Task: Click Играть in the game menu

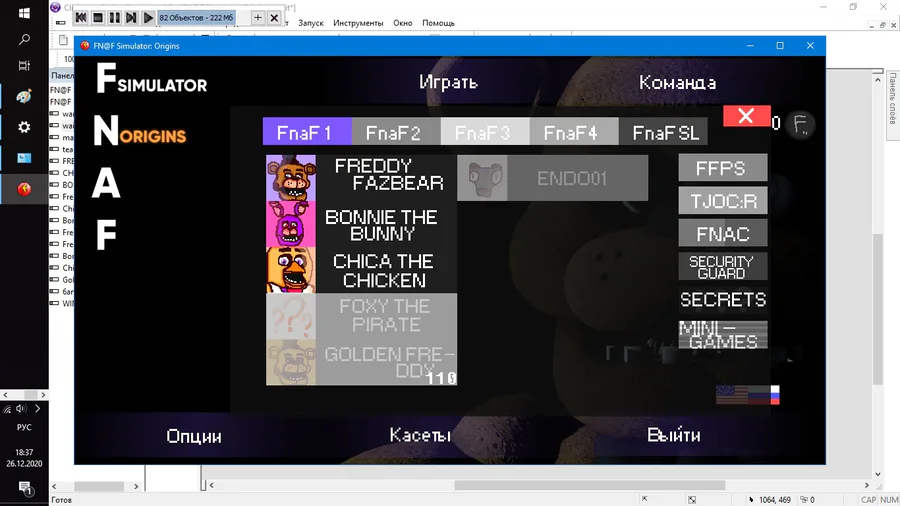Action: [x=448, y=82]
